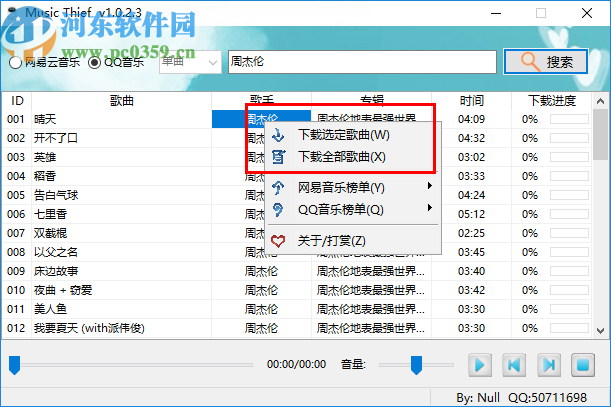Select song row 床边故事
The width and height of the screenshot is (611, 407).
tap(297, 271)
